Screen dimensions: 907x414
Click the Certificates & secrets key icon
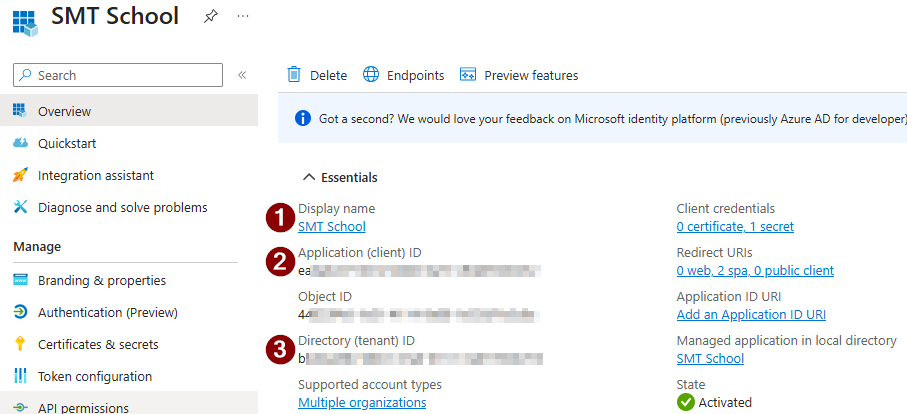point(20,344)
